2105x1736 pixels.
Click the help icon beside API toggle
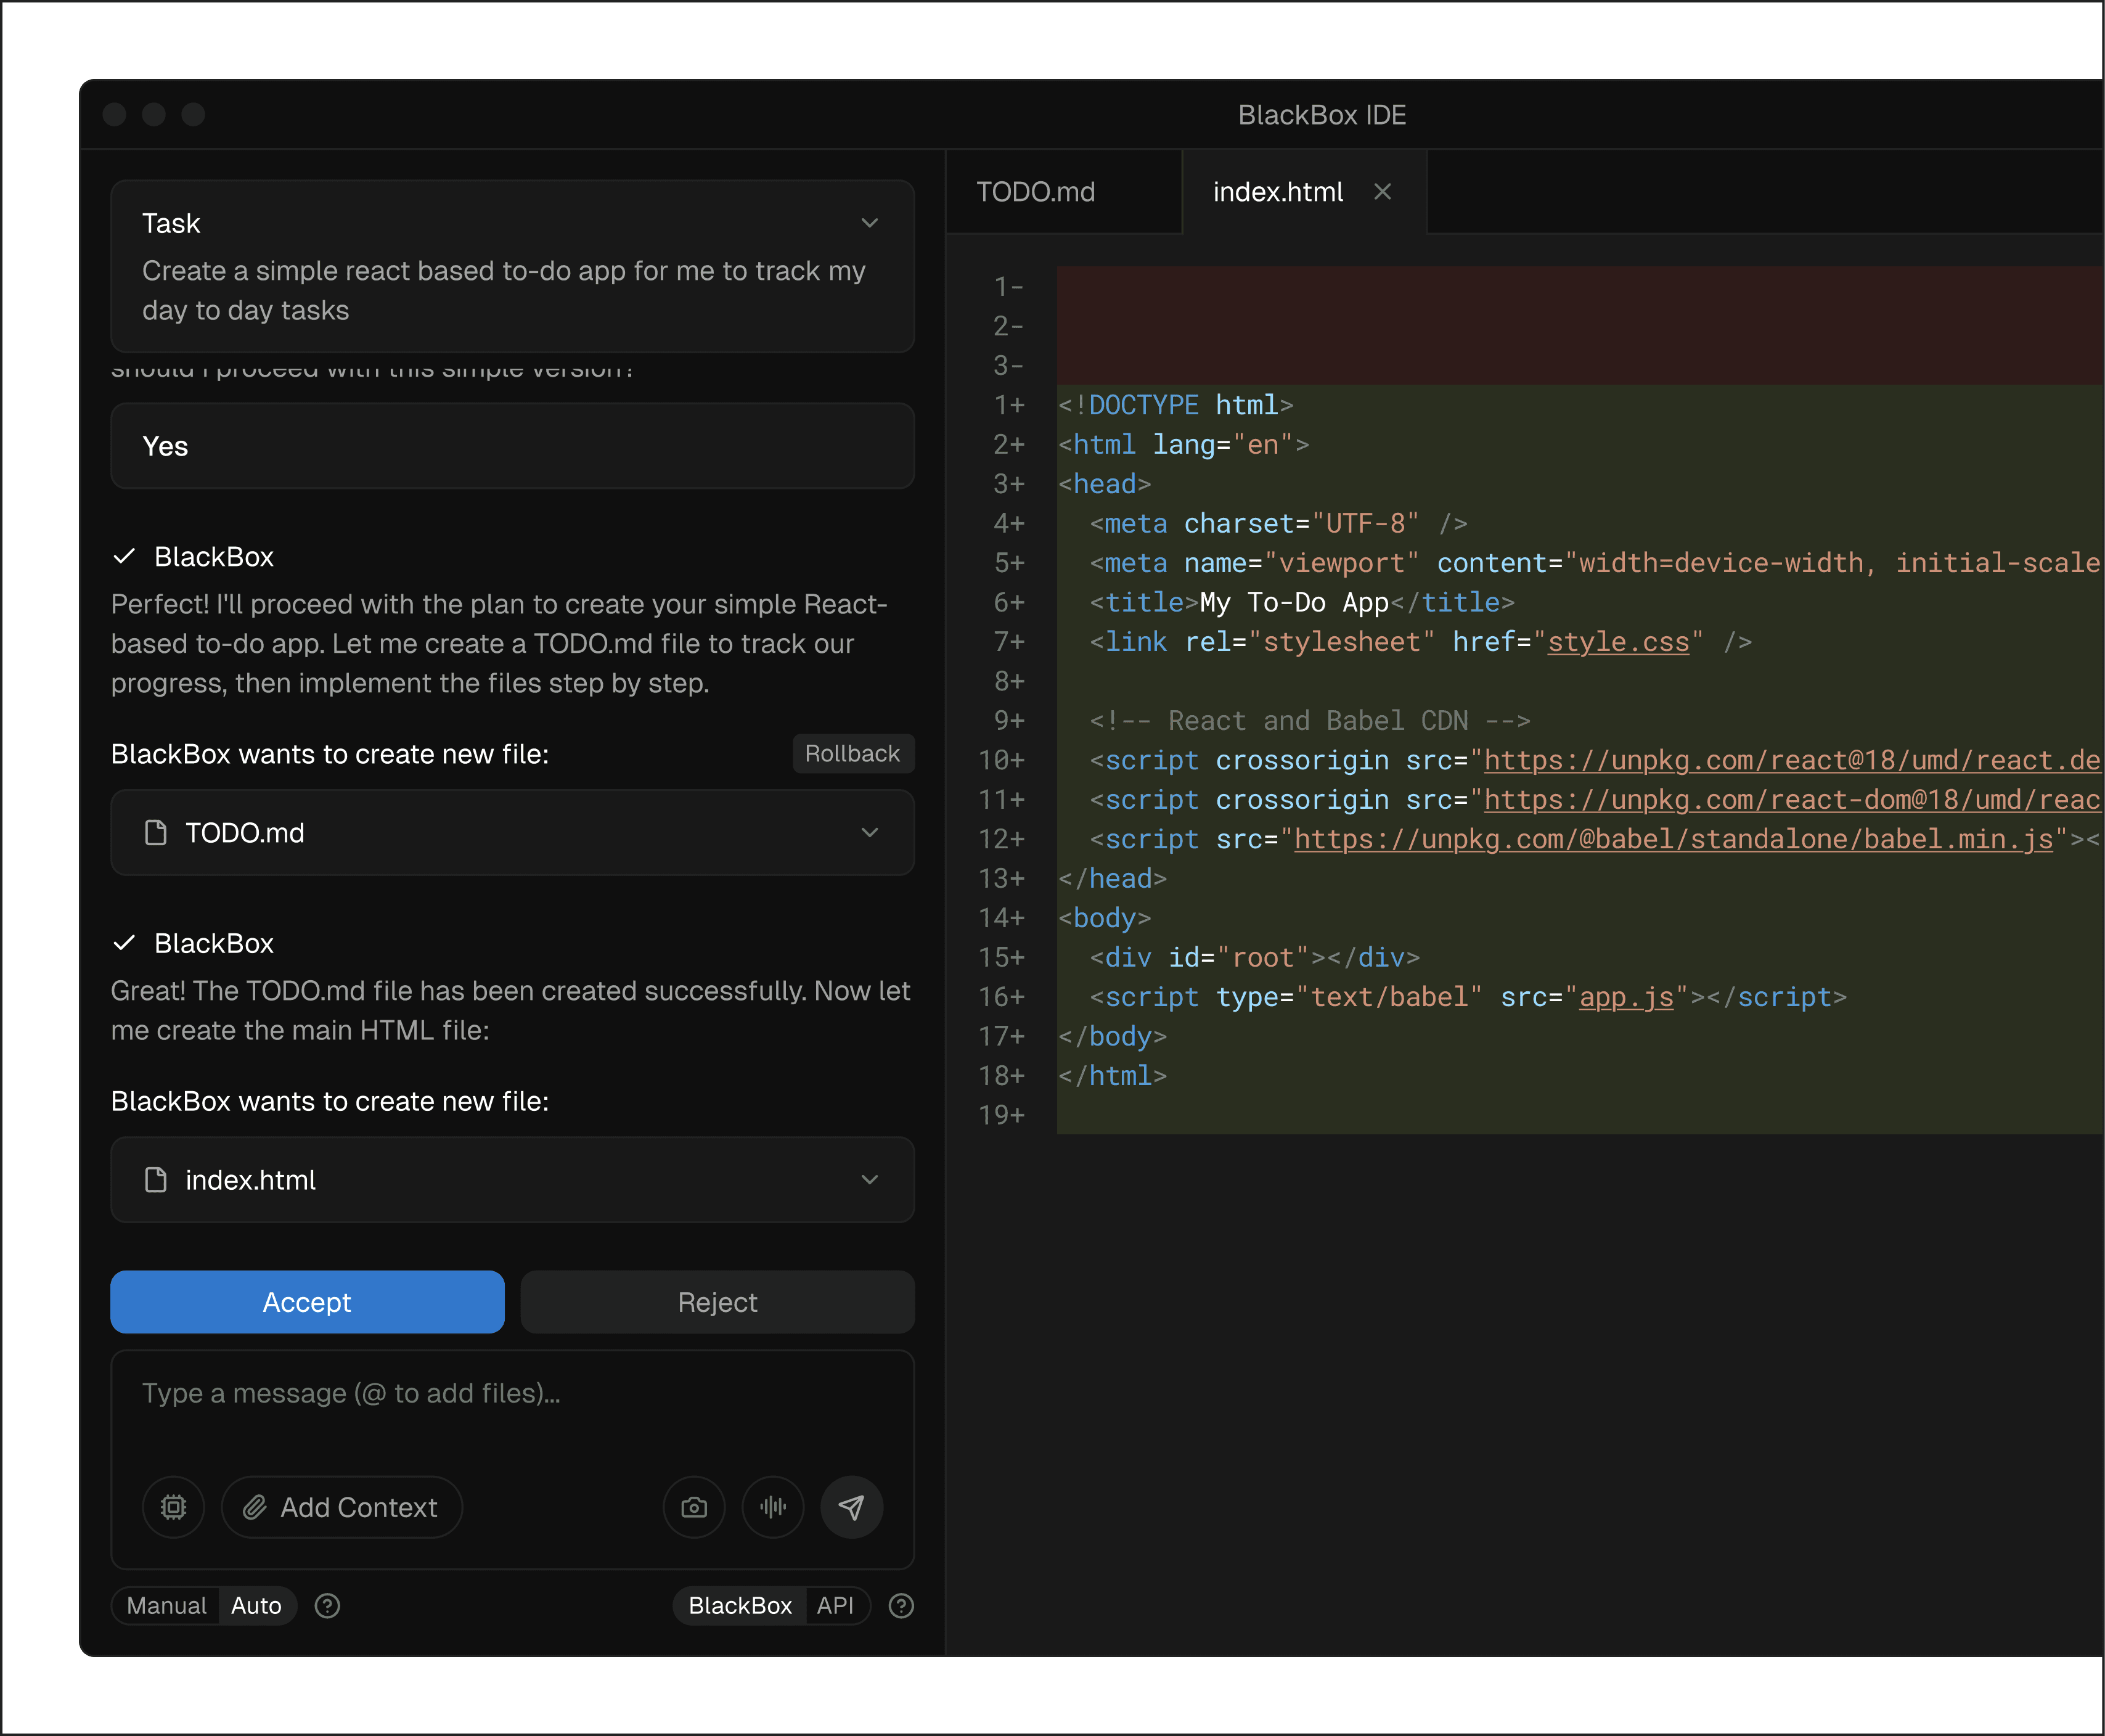coord(901,1606)
